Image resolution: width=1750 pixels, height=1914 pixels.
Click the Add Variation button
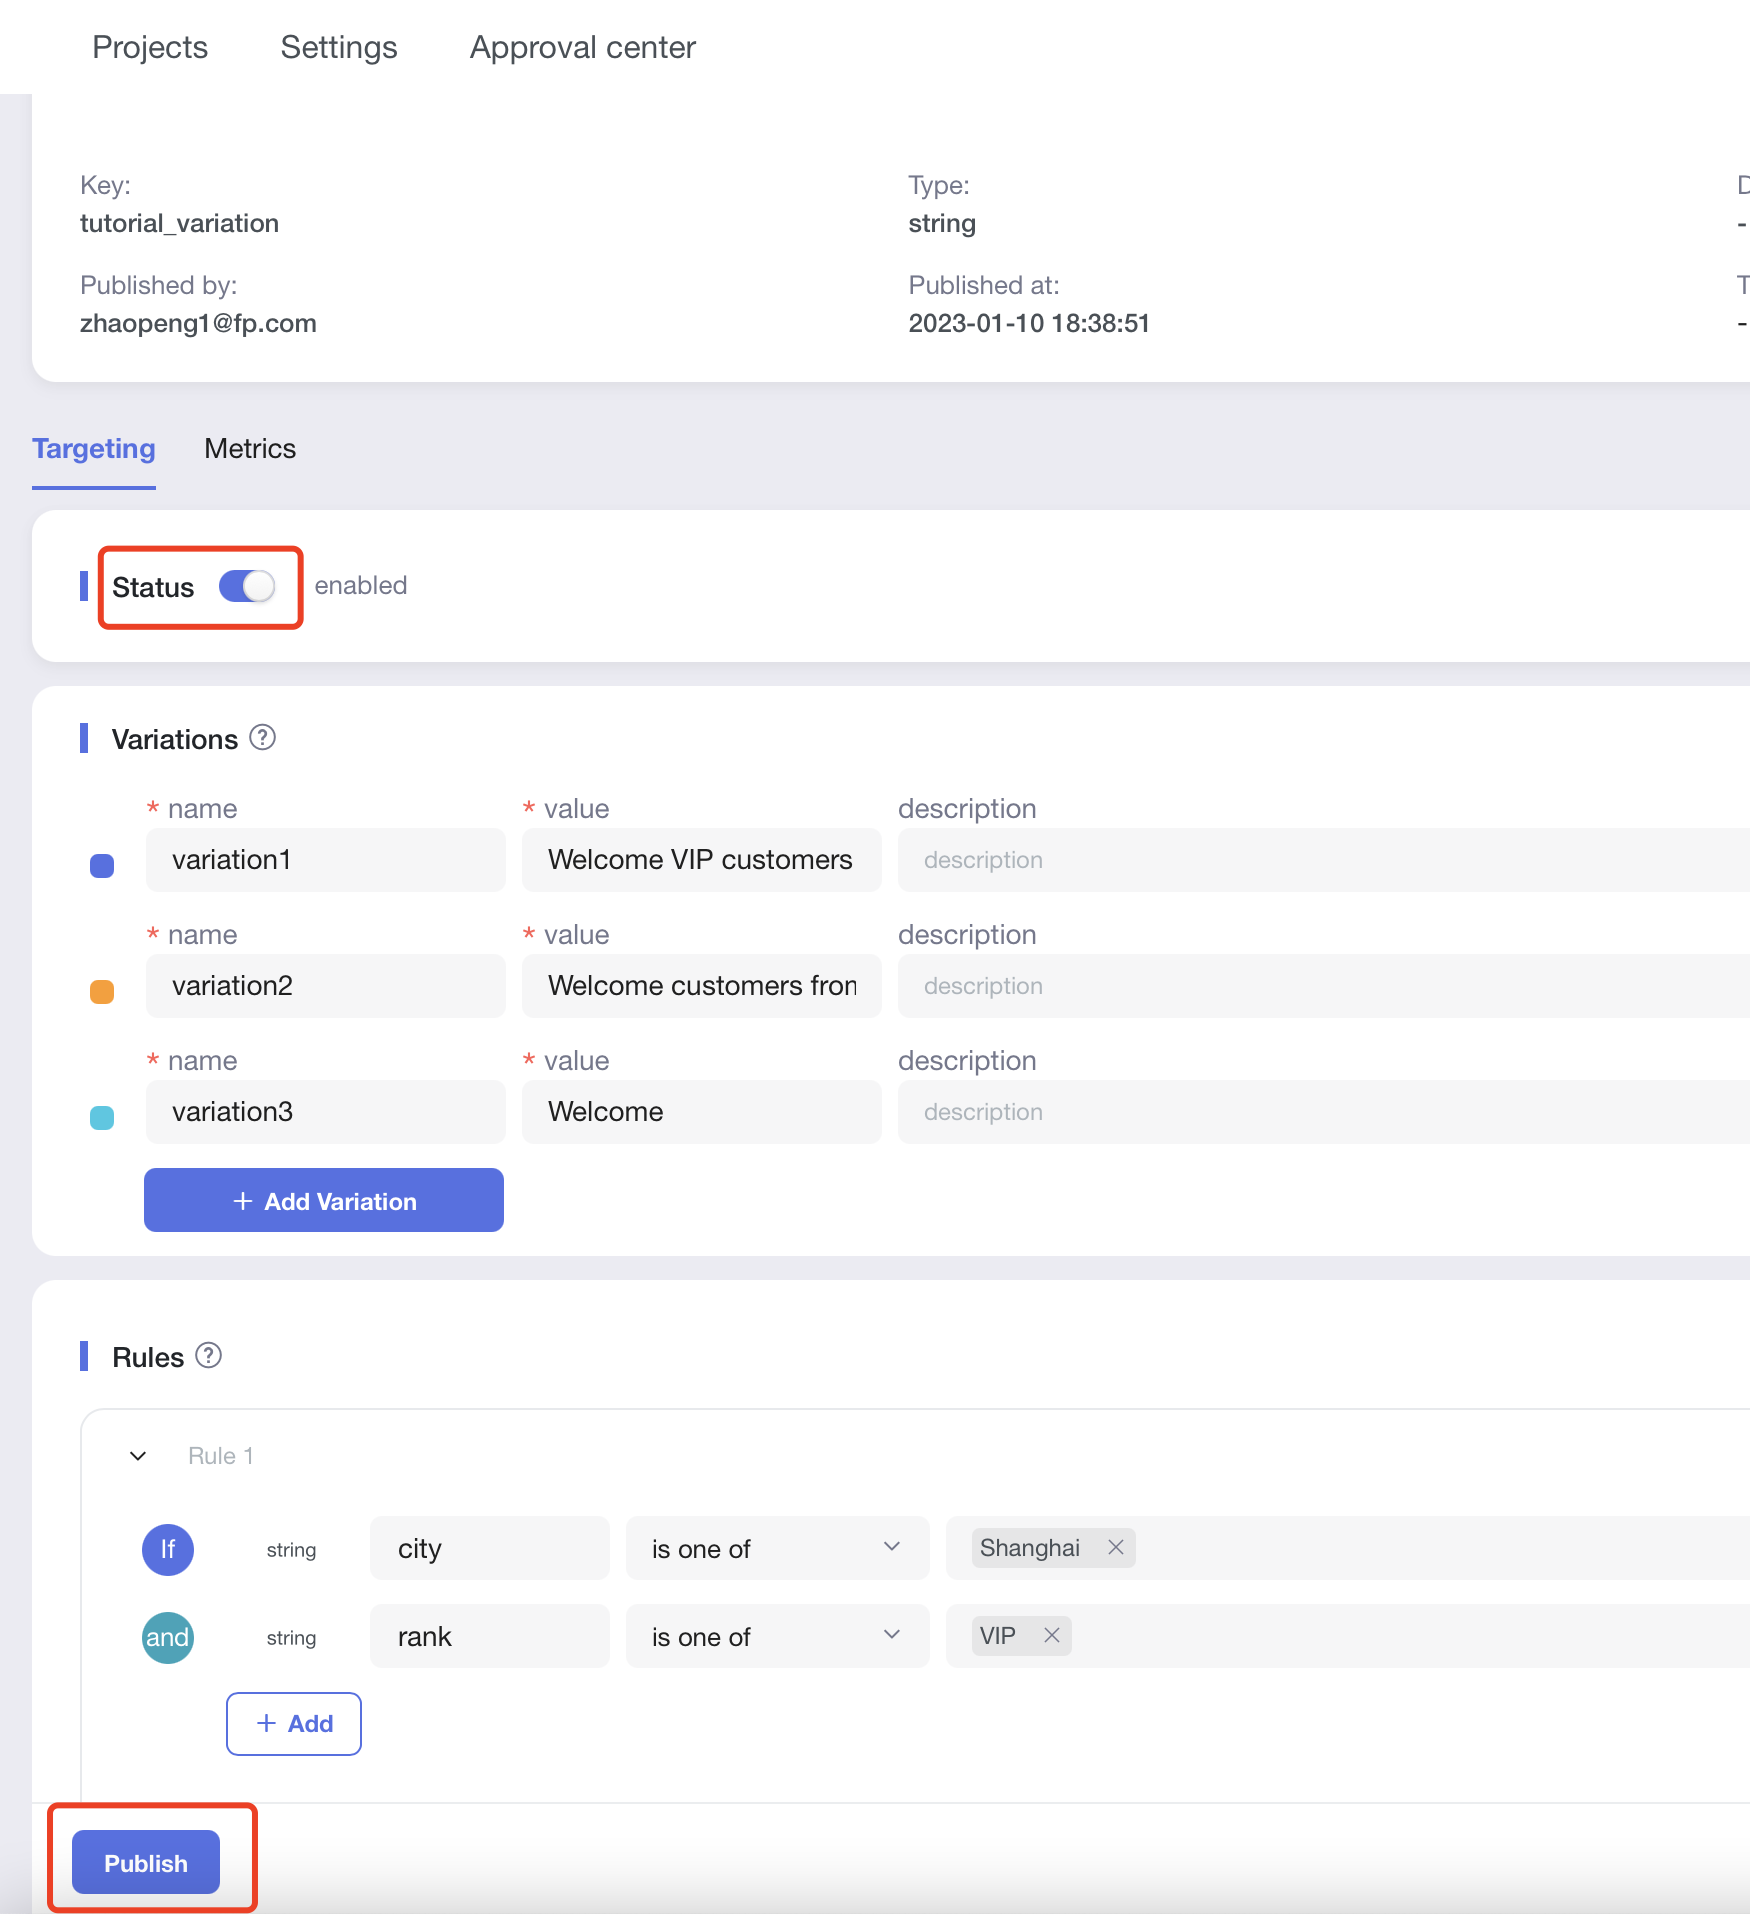pyautogui.click(x=324, y=1200)
